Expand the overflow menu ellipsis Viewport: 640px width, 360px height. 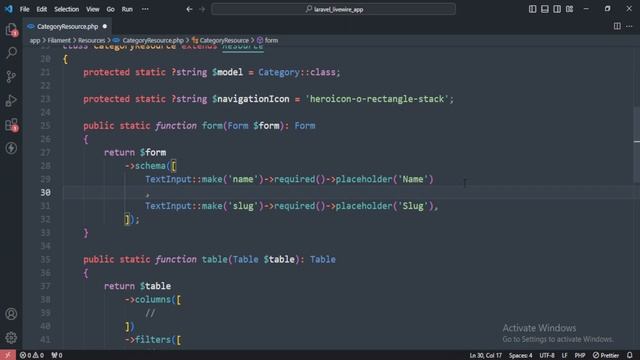click(145, 9)
